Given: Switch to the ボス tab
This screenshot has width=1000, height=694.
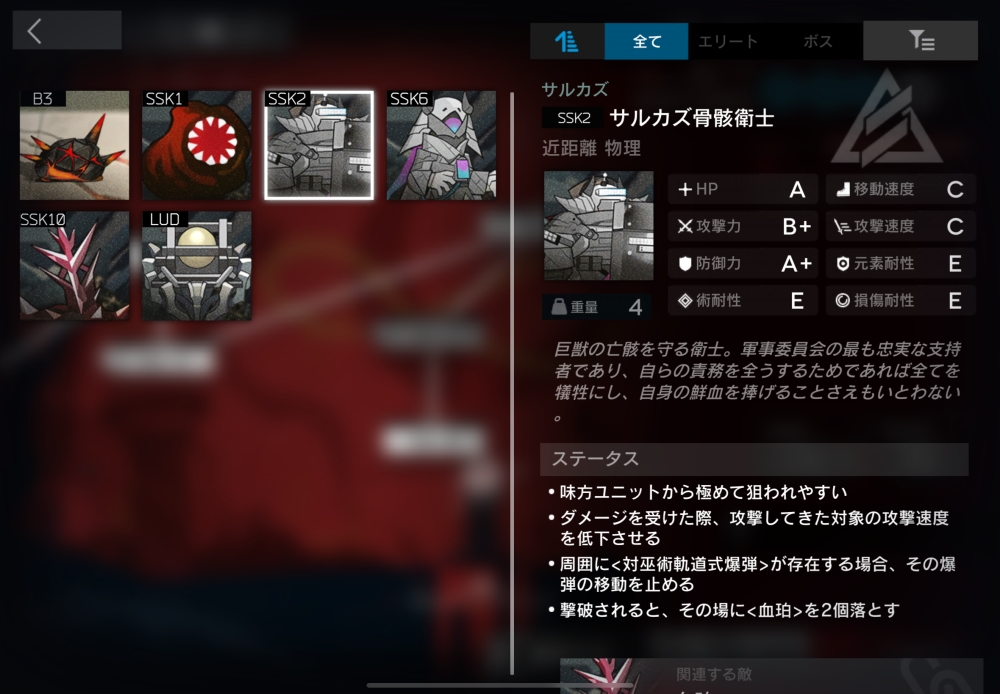Looking at the screenshot, I should point(817,41).
